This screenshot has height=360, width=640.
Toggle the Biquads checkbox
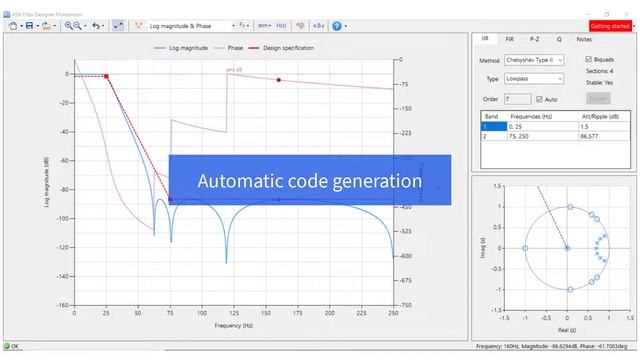tap(589, 59)
